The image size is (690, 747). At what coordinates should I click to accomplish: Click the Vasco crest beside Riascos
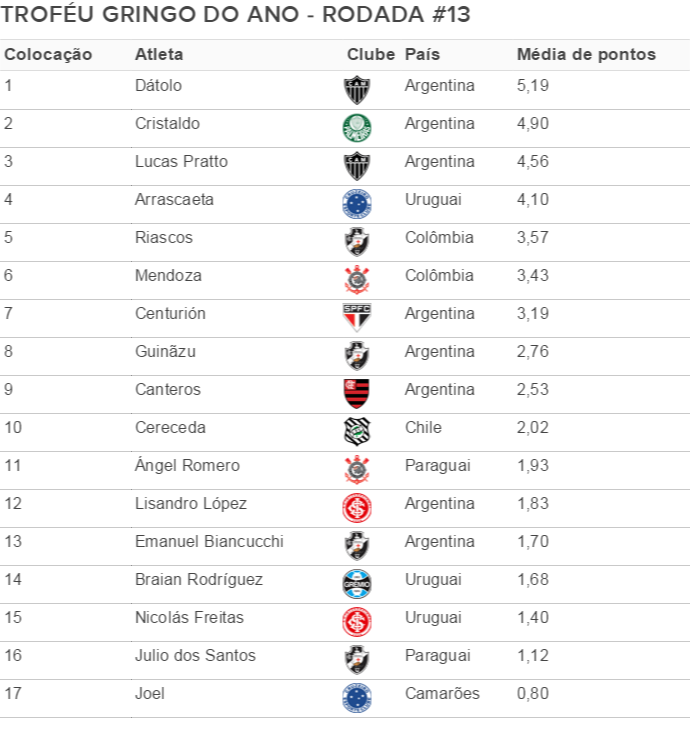(357, 242)
